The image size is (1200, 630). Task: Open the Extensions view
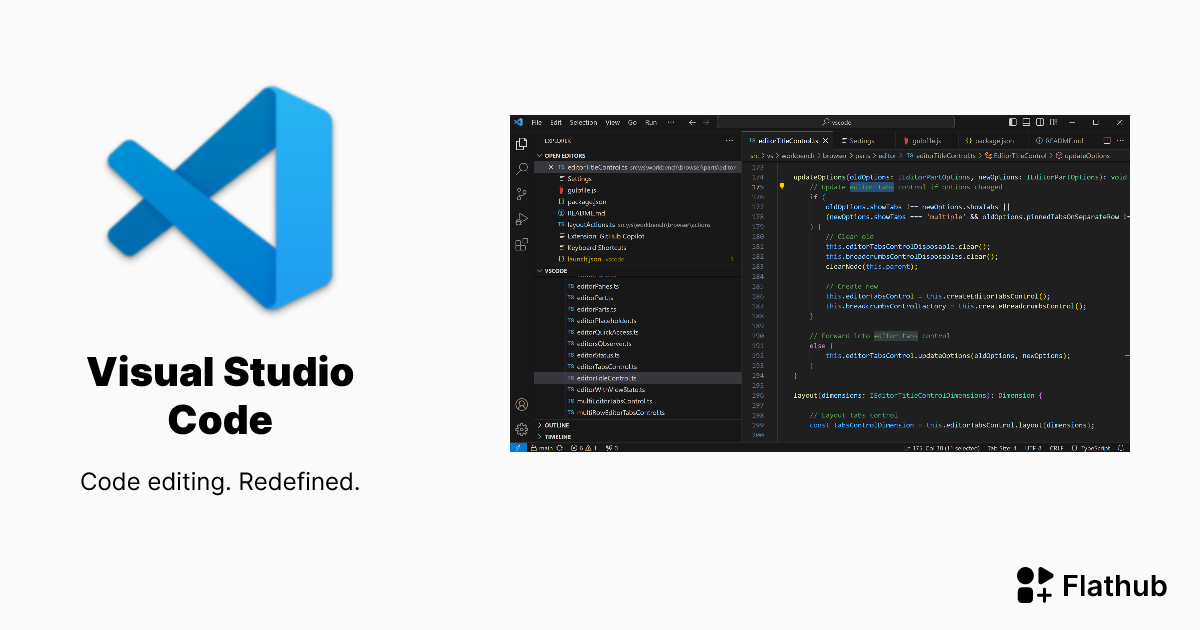coord(520,243)
